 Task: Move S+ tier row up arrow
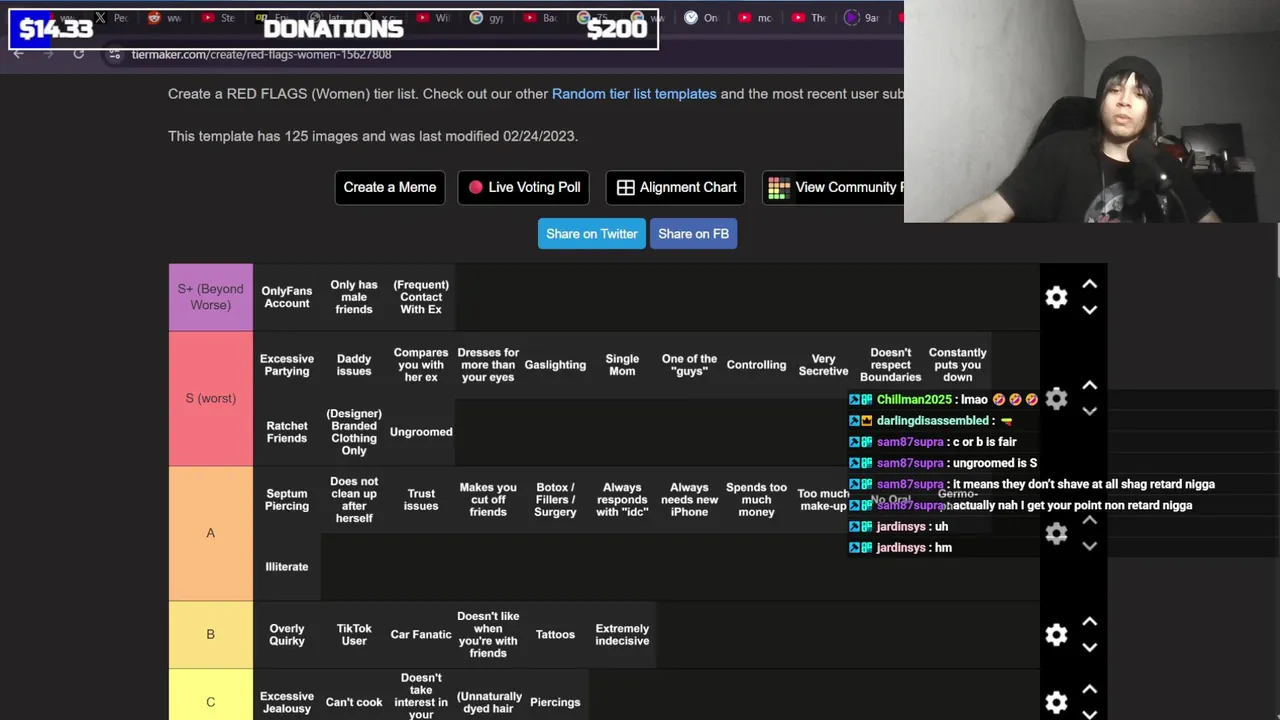[1090, 285]
